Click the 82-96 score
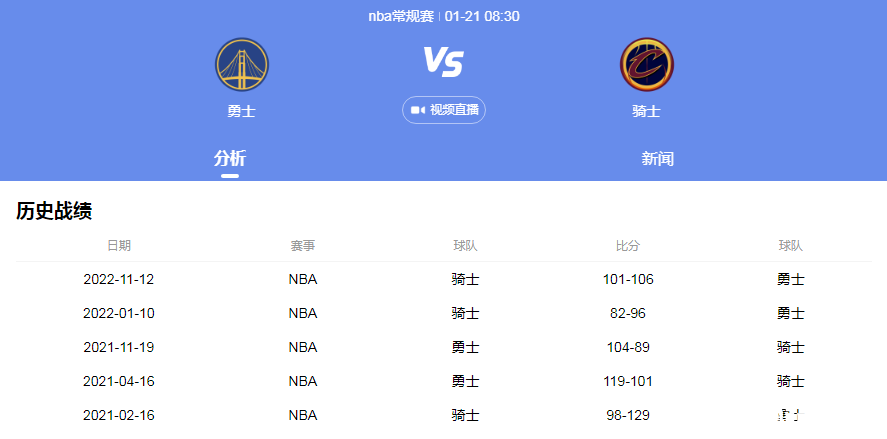The height and width of the screenshot is (439, 887). [628, 313]
